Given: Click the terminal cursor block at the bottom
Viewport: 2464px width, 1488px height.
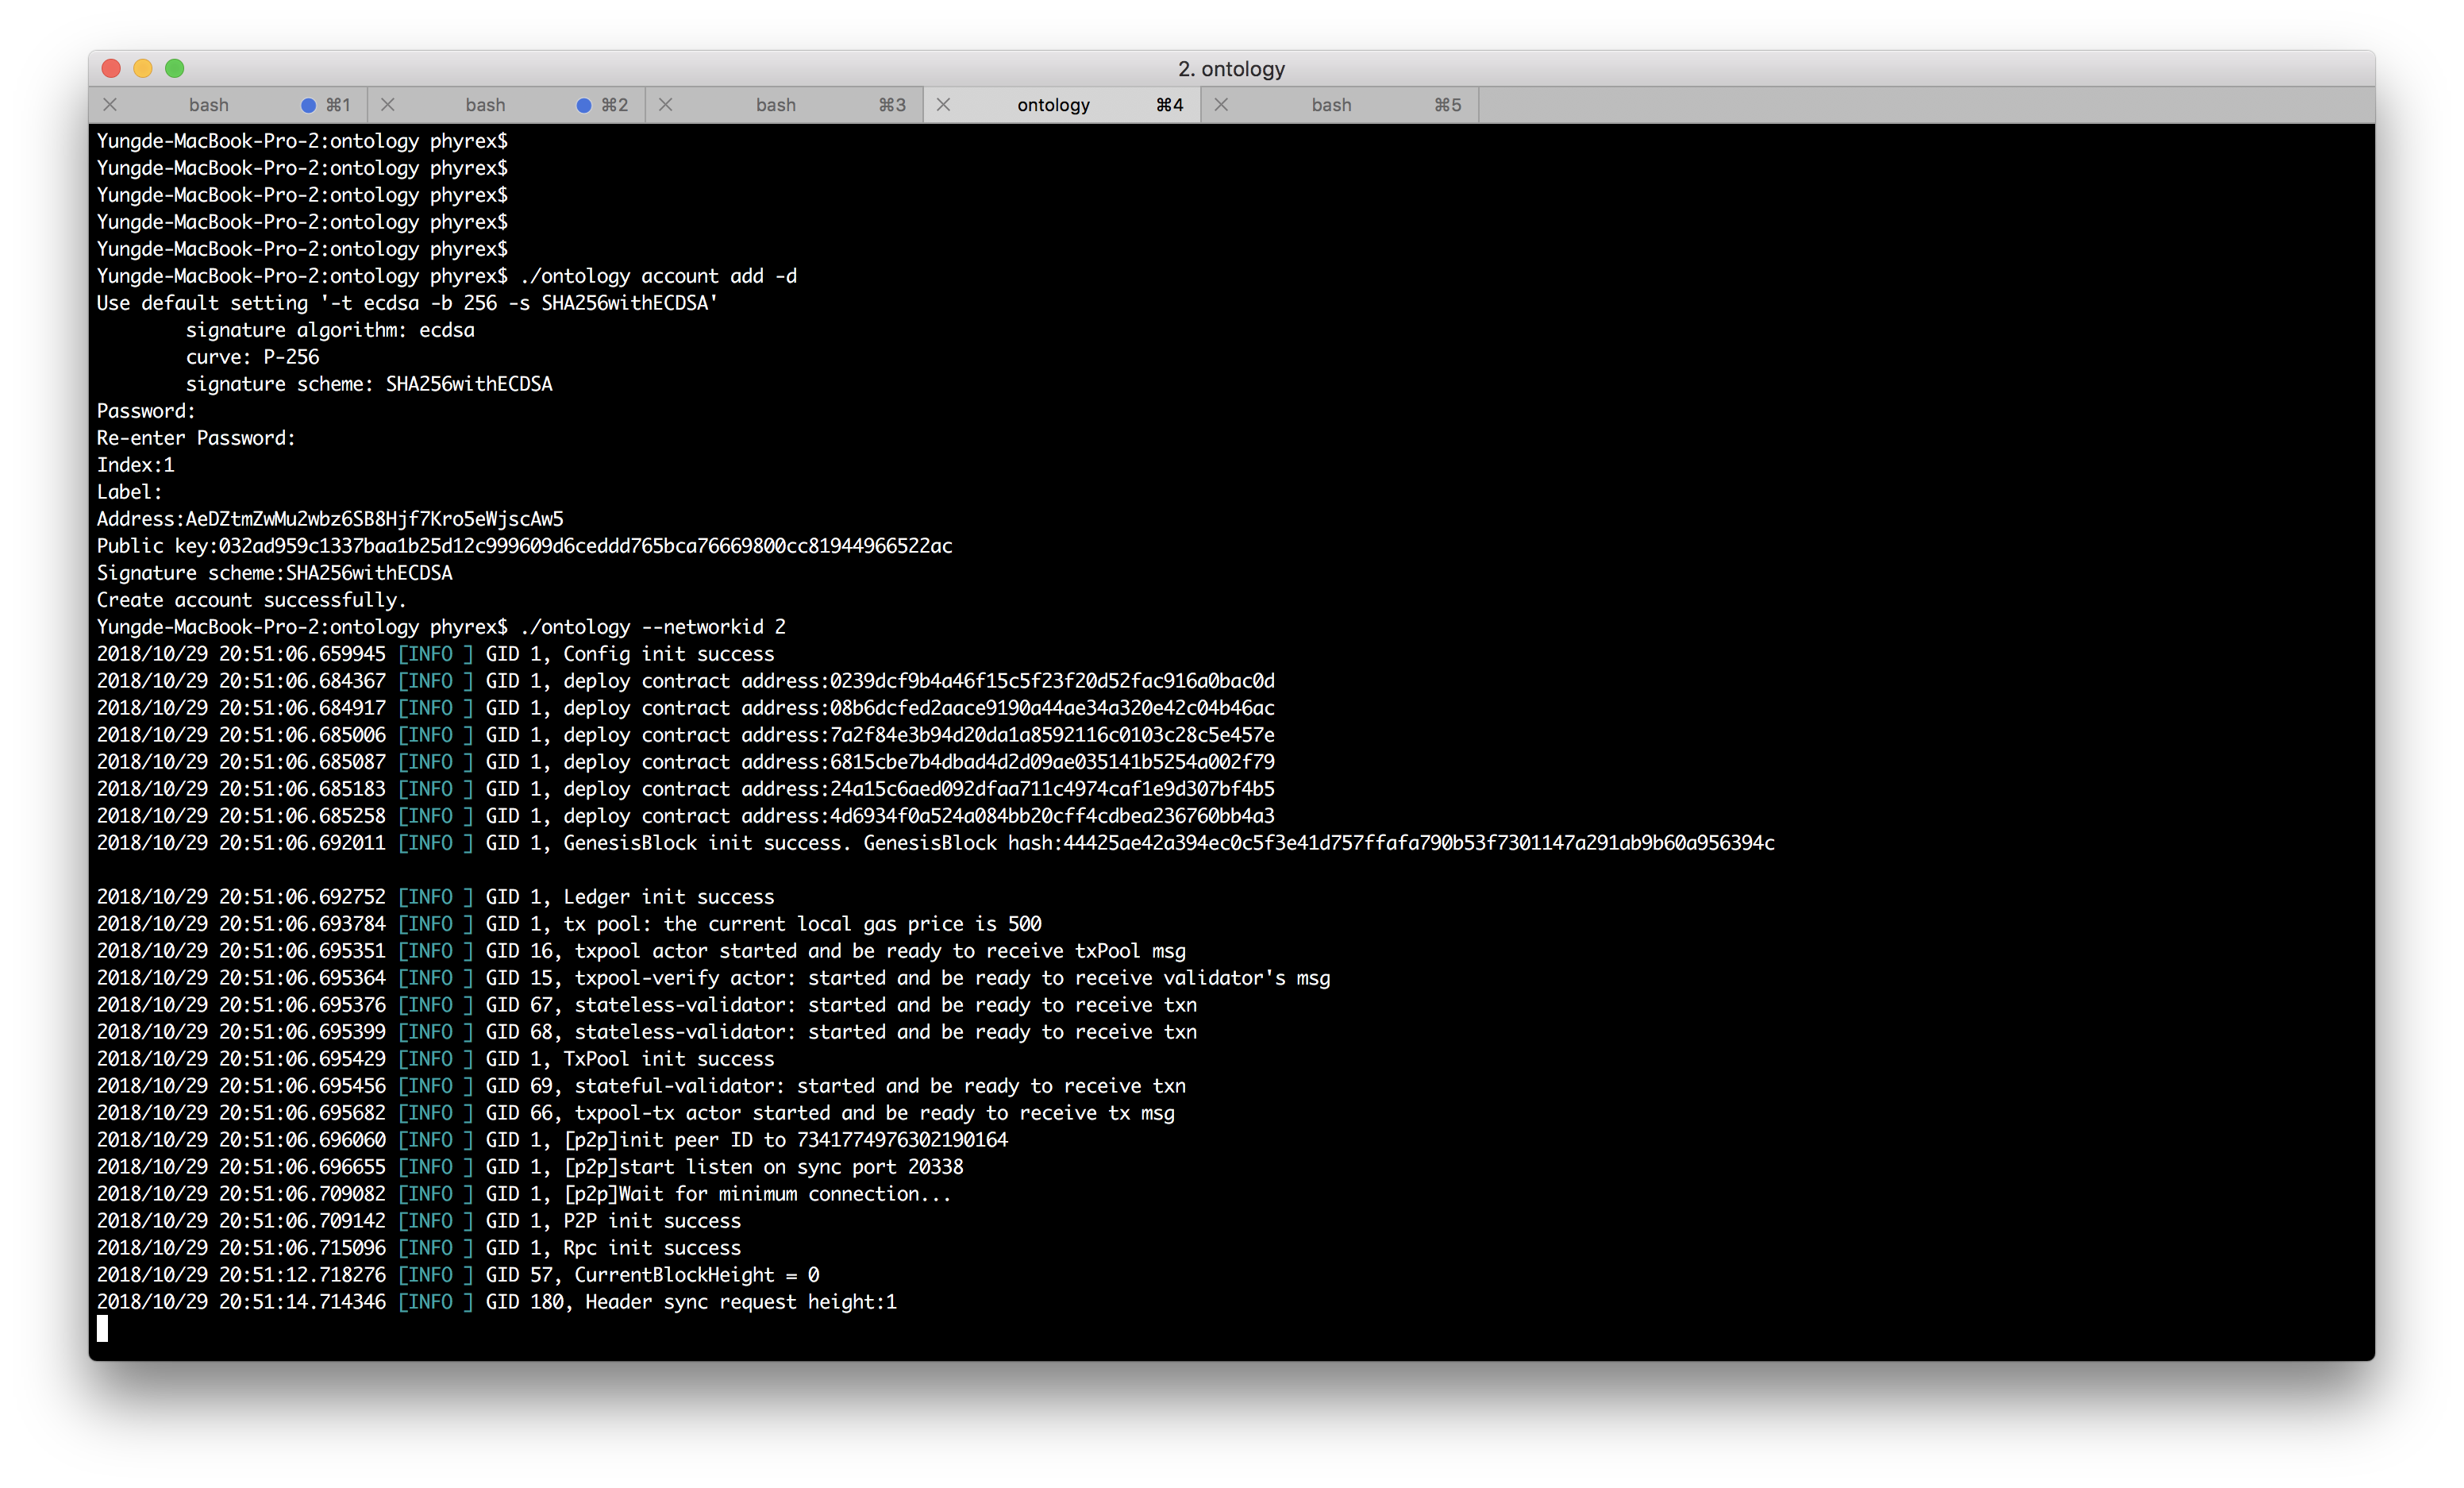Looking at the screenshot, I should [102, 1329].
